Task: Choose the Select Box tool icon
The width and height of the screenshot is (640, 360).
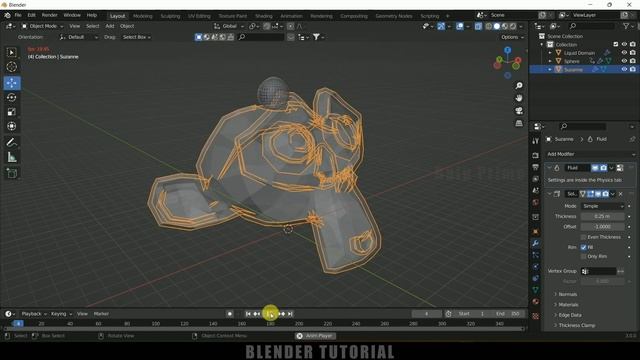Action: (11, 52)
